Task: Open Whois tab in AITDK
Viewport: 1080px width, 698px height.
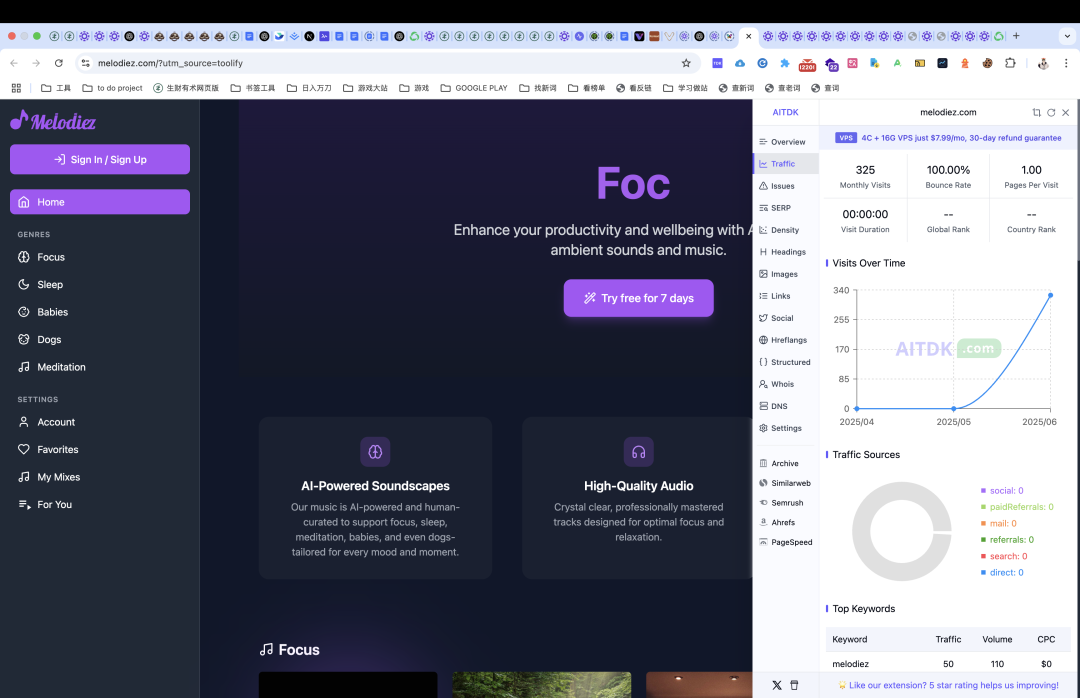Action: pos(785,384)
